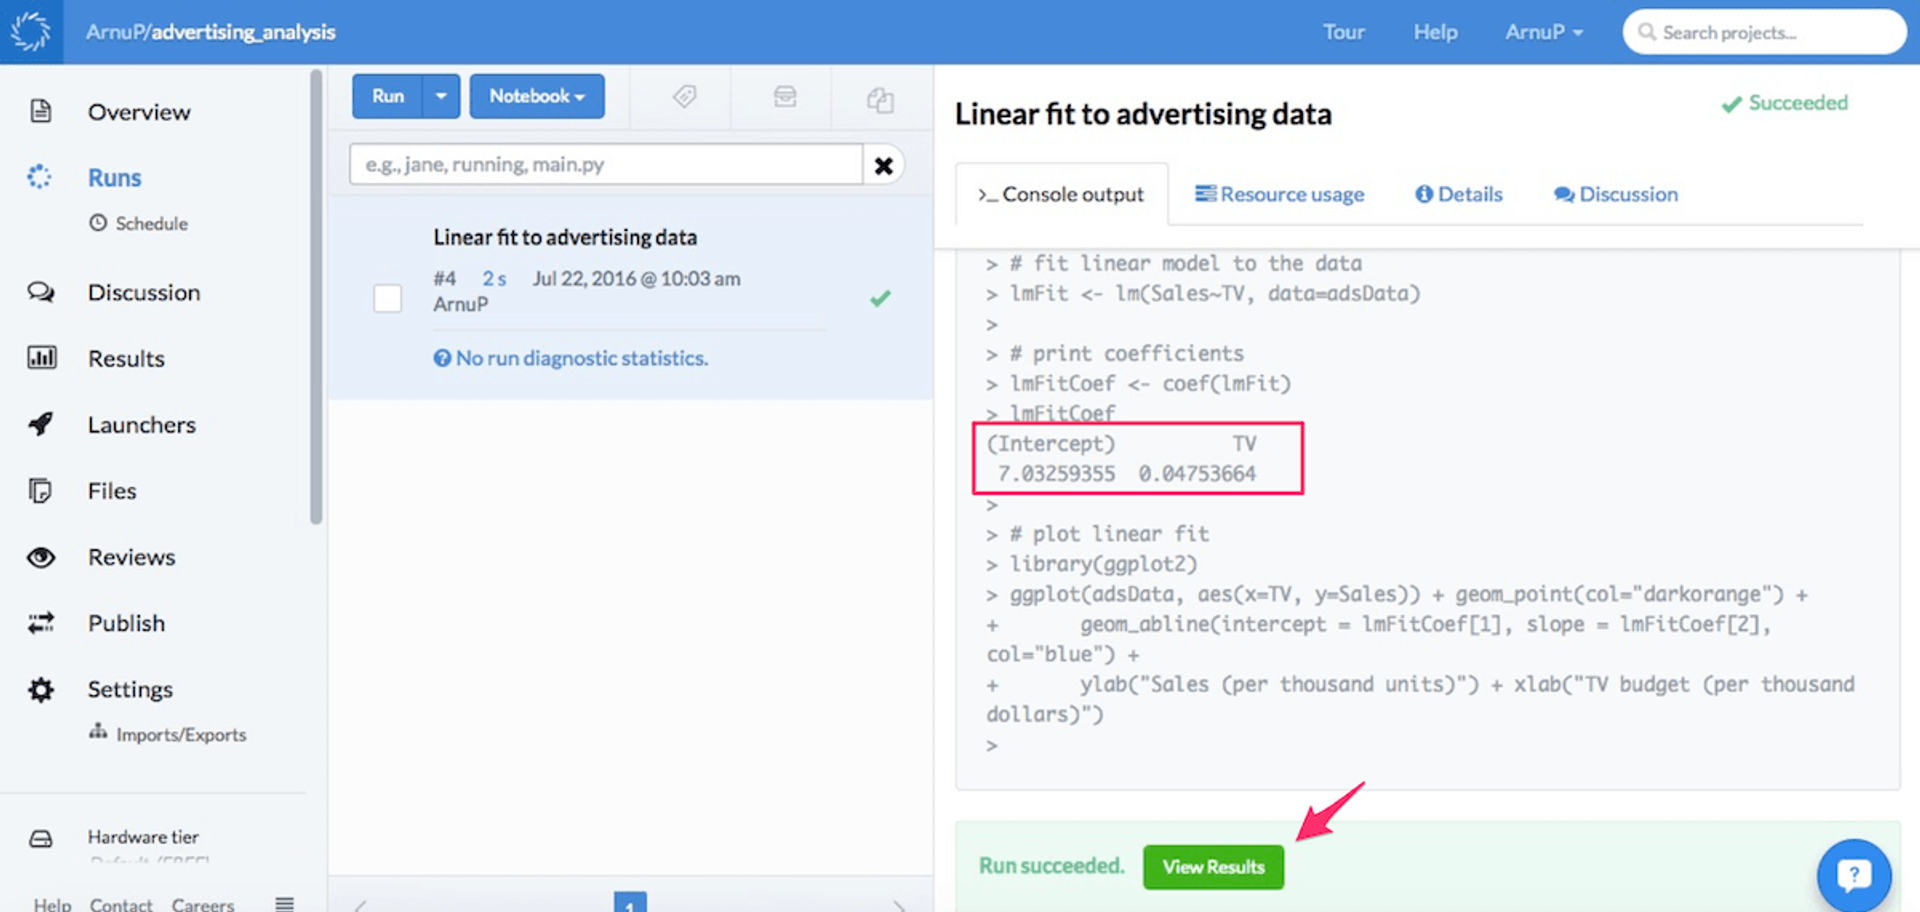Focus the Search projects field
Viewport: 1920px width, 912px height.
(1764, 32)
